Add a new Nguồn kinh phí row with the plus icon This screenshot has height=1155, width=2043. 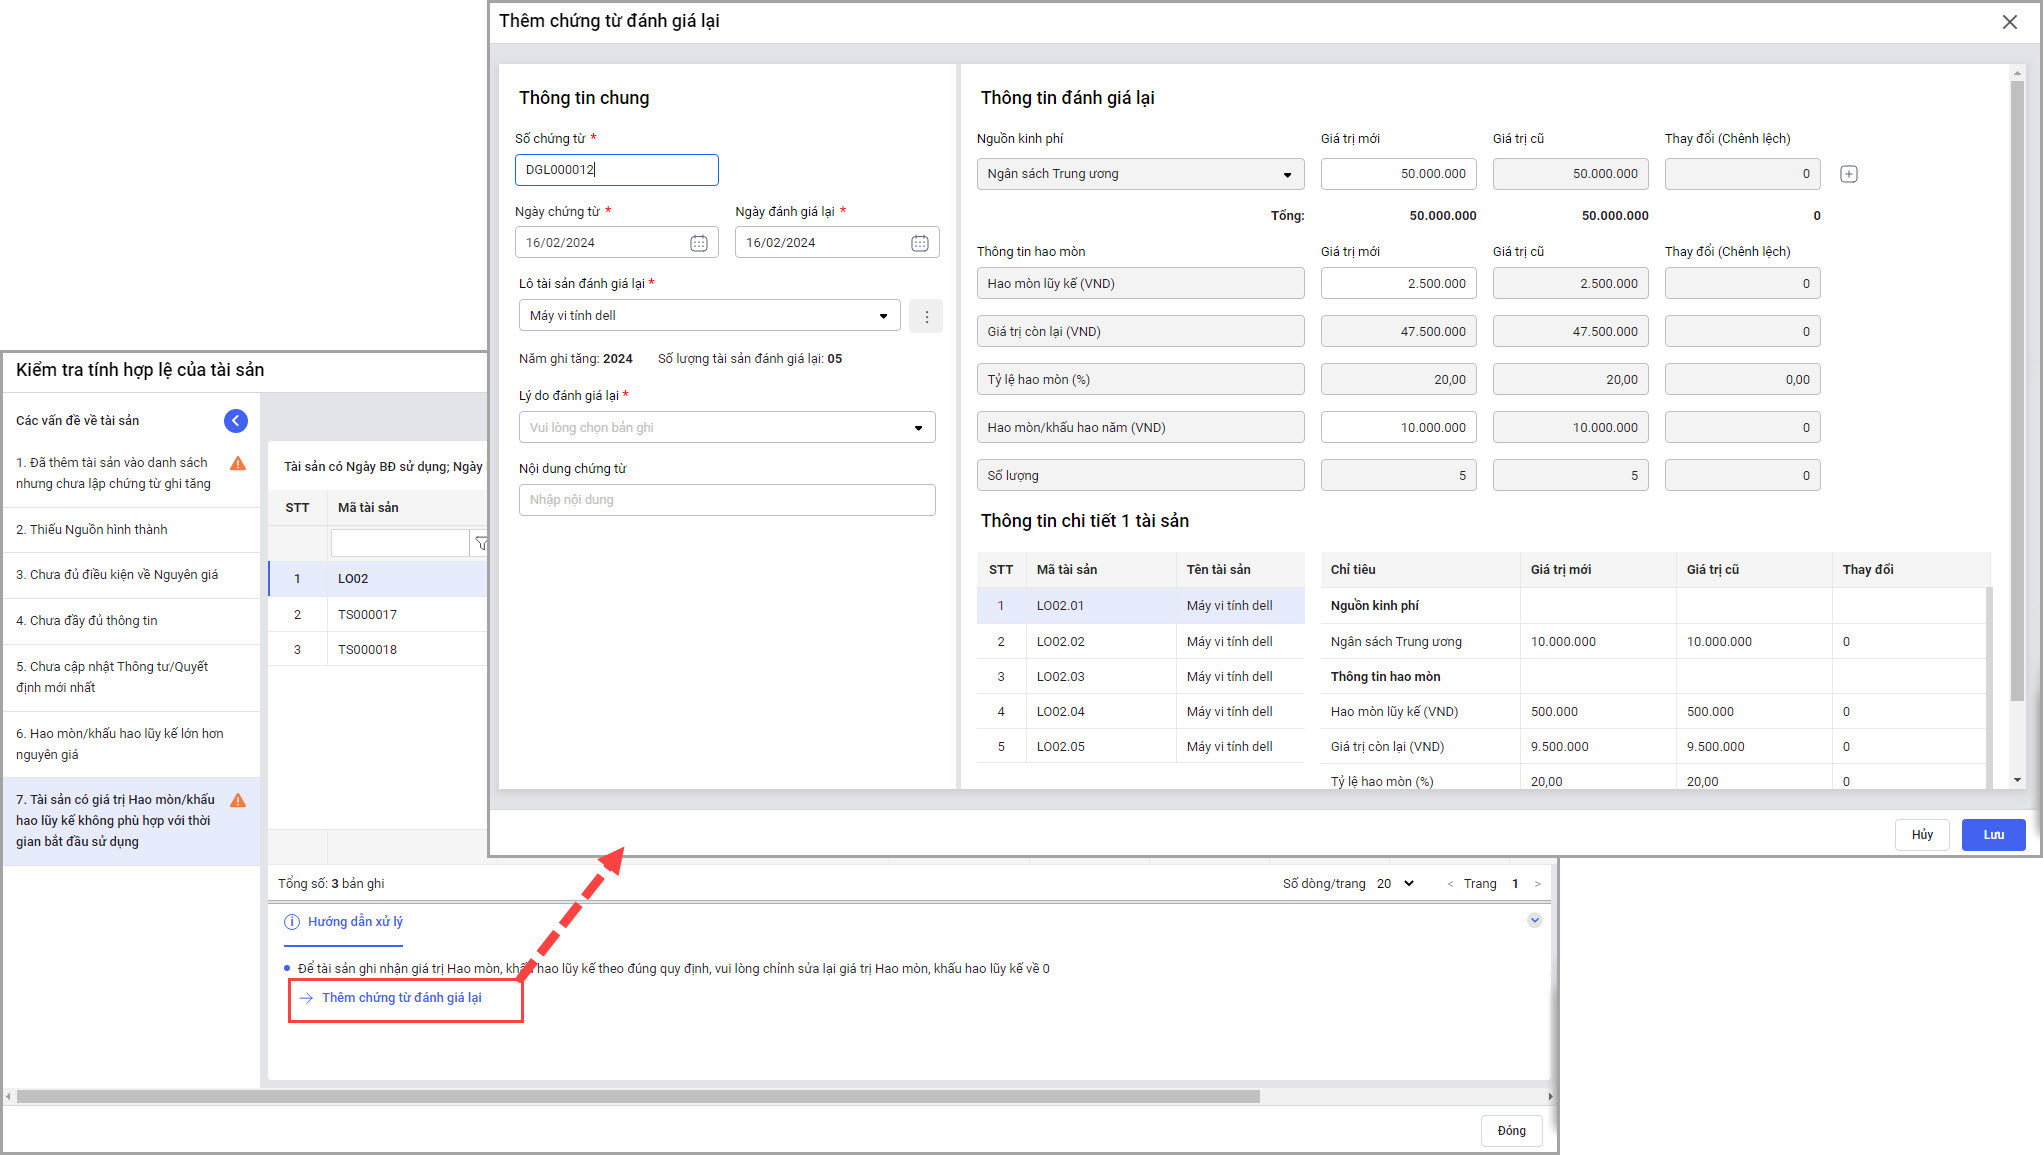click(1848, 174)
